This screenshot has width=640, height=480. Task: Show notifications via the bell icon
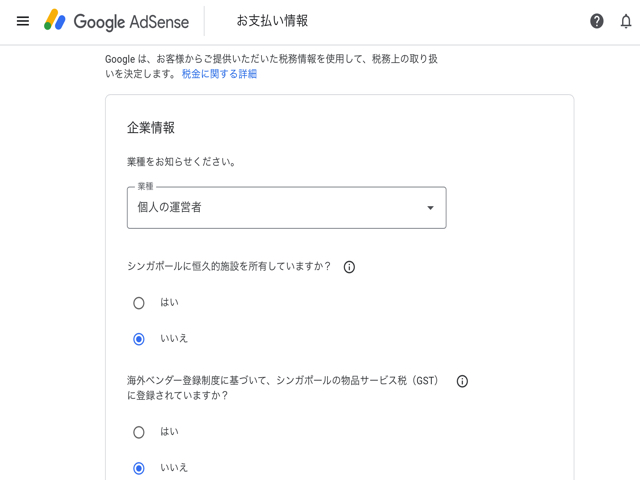pyautogui.click(x=626, y=21)
